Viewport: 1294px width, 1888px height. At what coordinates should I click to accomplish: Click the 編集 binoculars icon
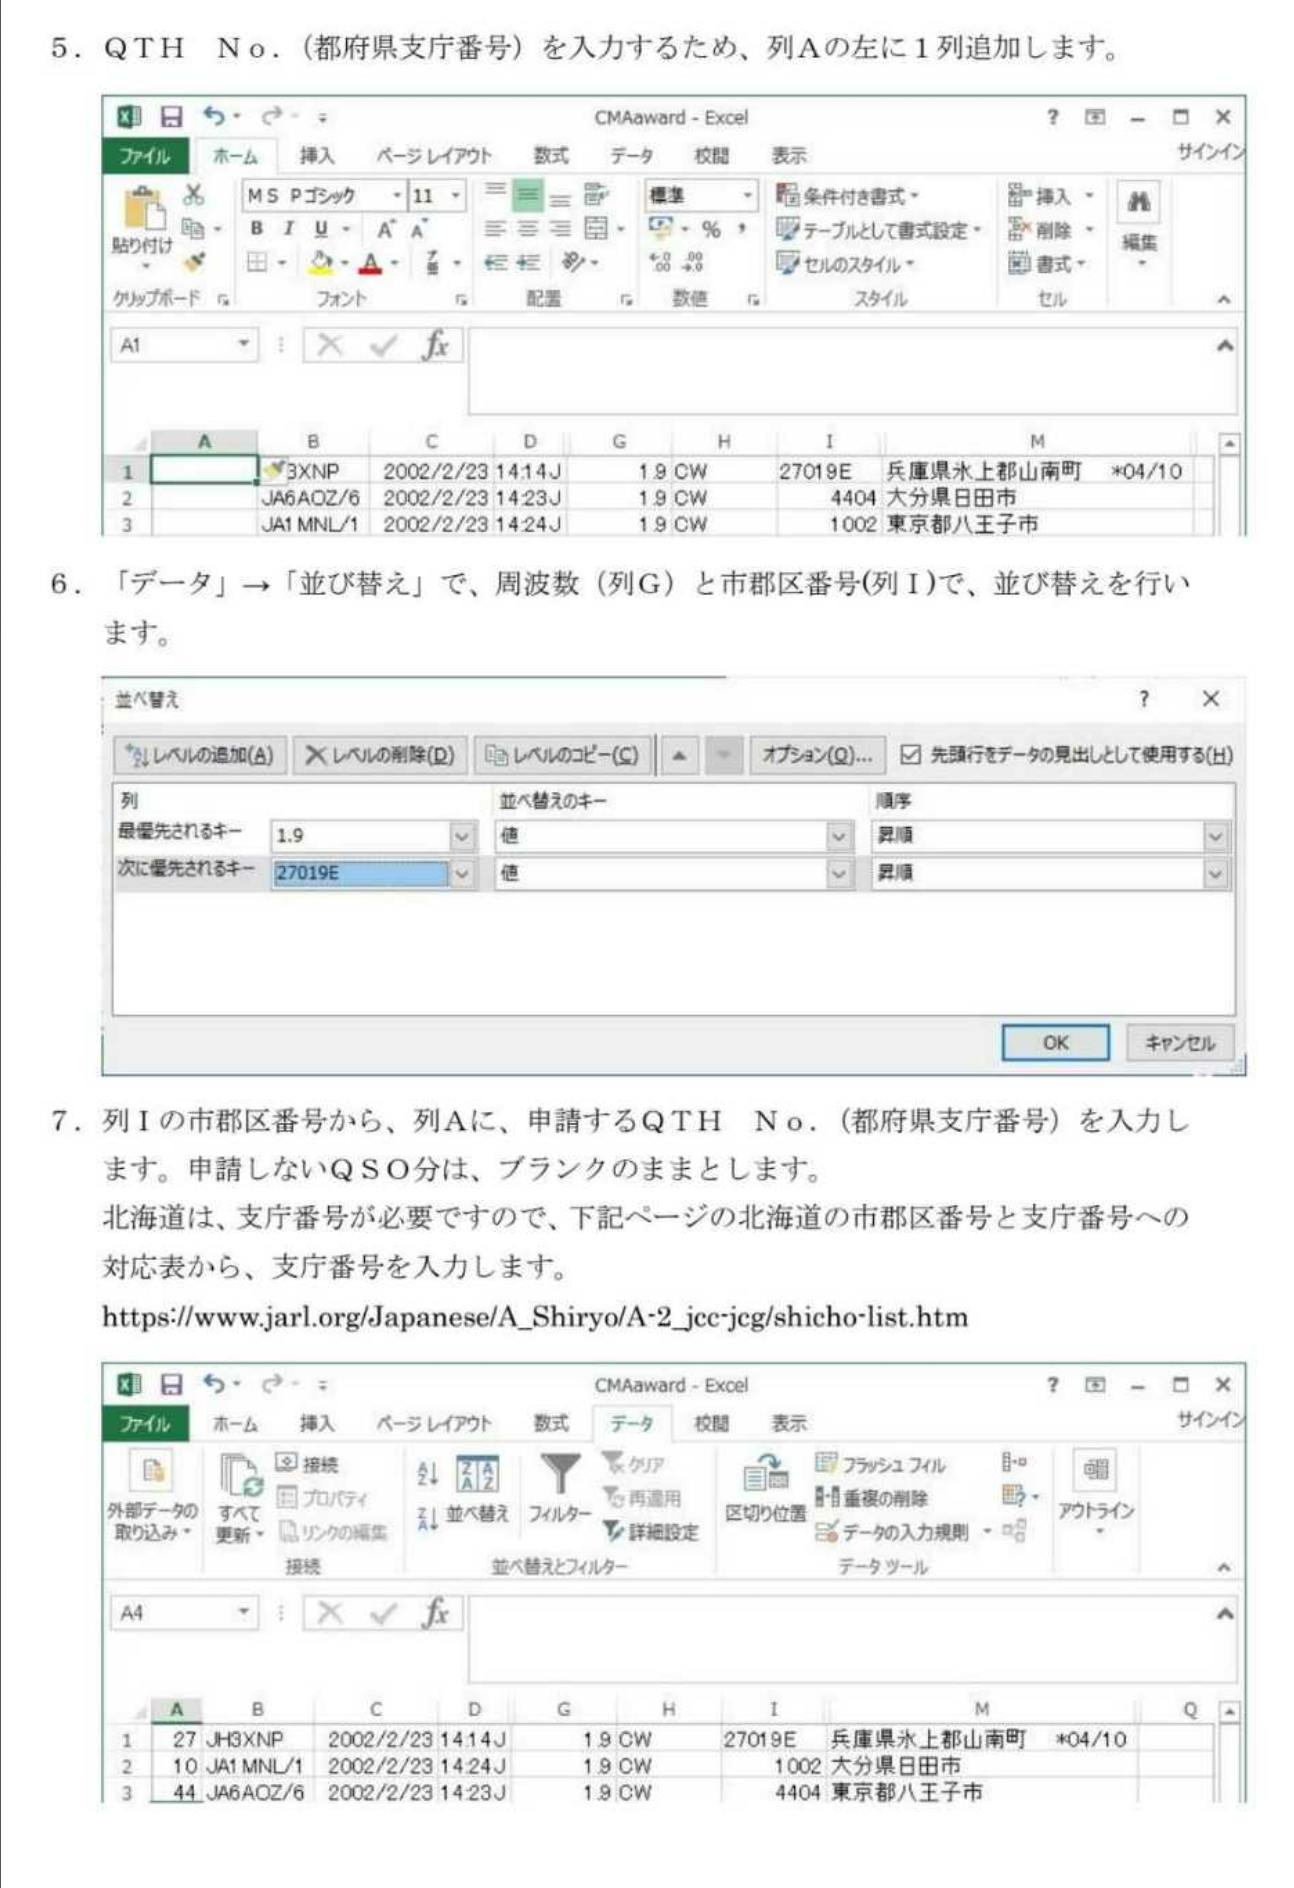tap(1138, 203)
